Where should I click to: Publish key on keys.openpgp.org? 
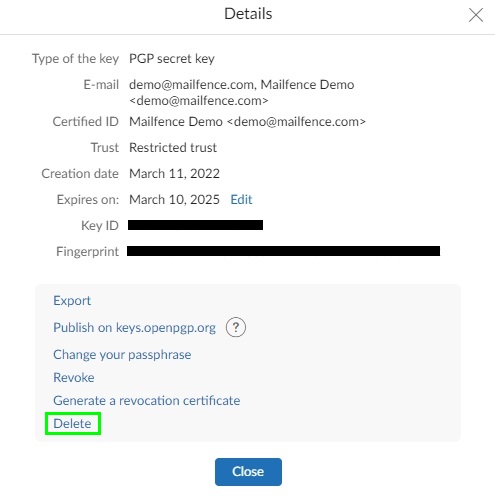[x=135, y=328]
